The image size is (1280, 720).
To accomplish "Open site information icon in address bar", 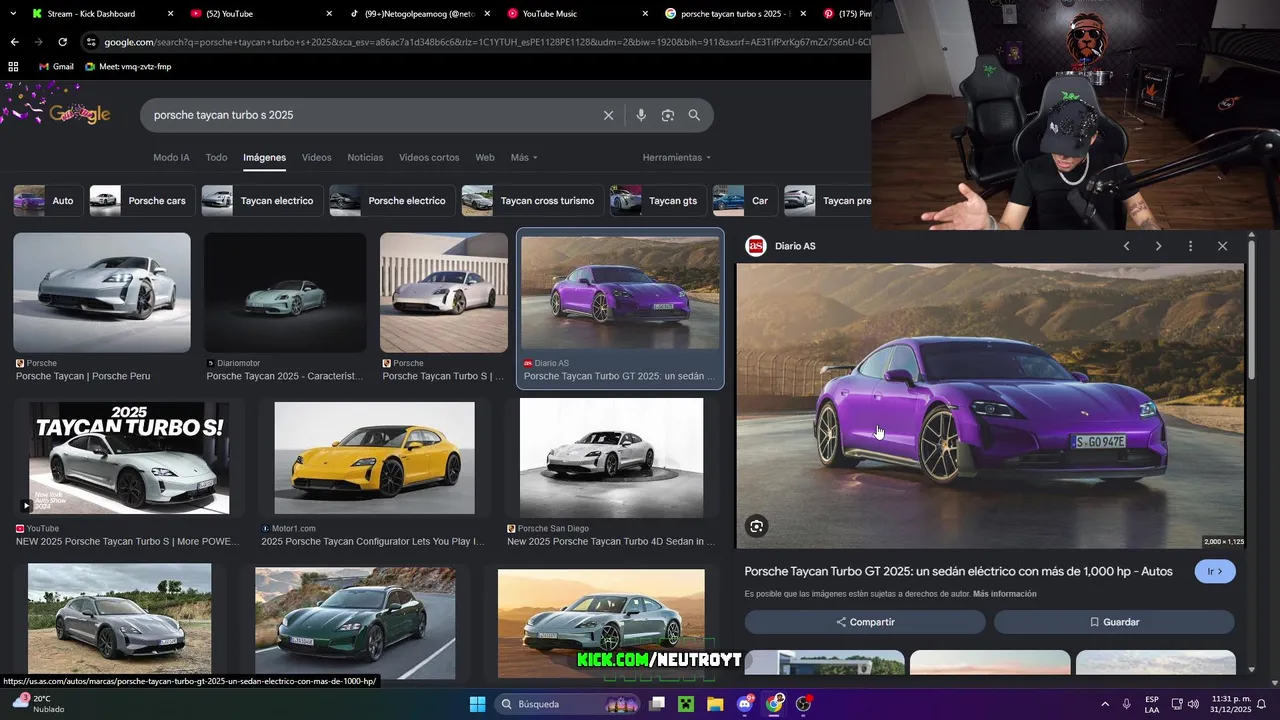I will (x=91, y=42).
